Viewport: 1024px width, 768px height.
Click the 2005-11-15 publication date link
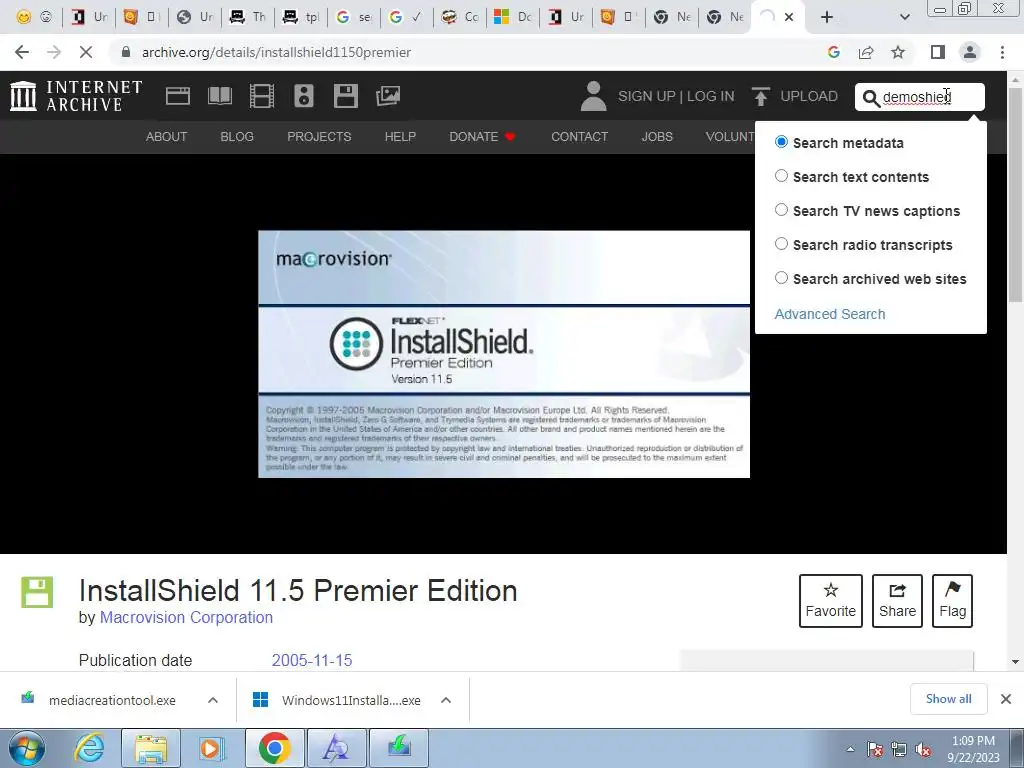(312, 660)
